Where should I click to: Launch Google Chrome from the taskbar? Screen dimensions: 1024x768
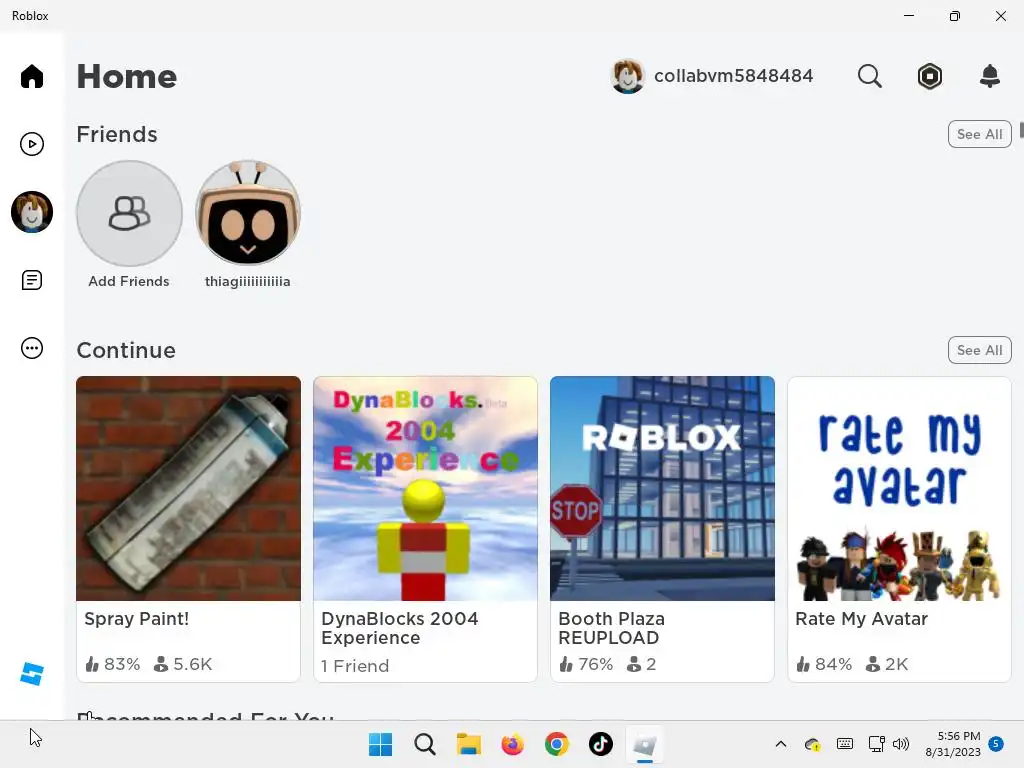coord(556,744)
